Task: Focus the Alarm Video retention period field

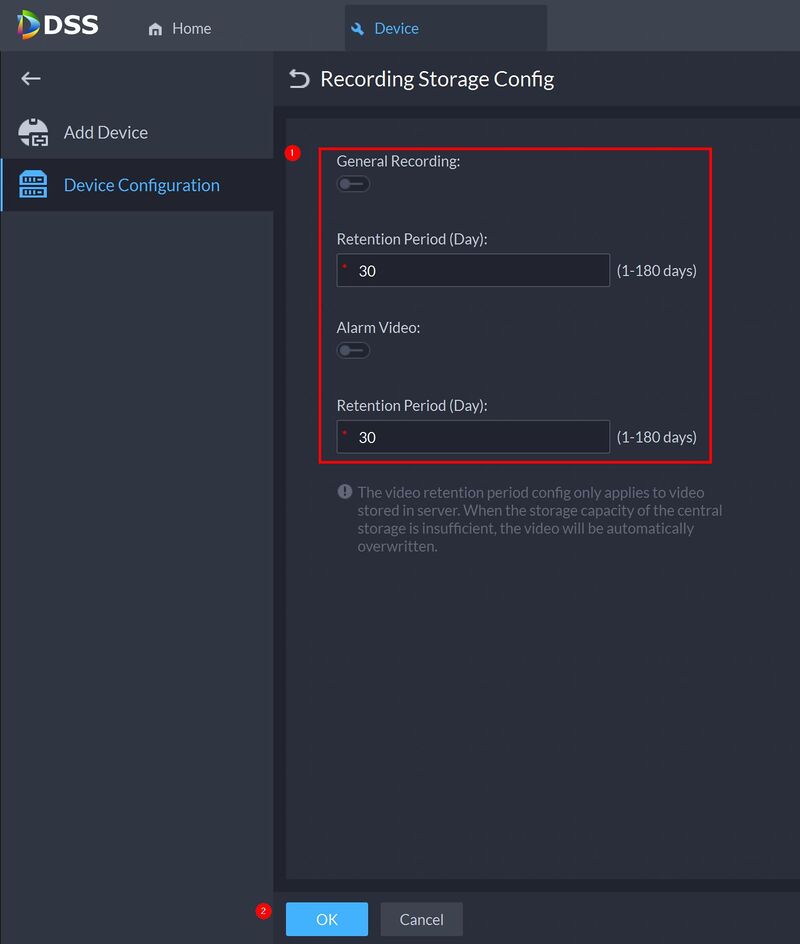Action: [x=478, y=437]
